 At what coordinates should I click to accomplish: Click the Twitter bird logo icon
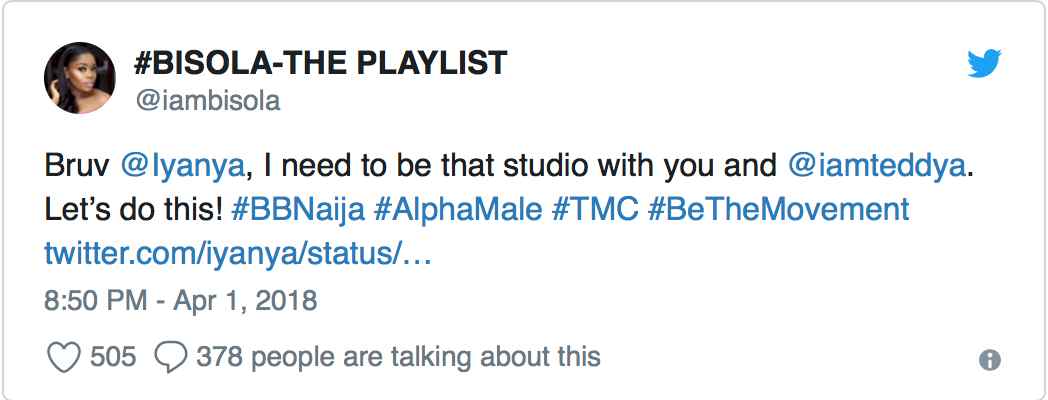click(x=984, y=65)
